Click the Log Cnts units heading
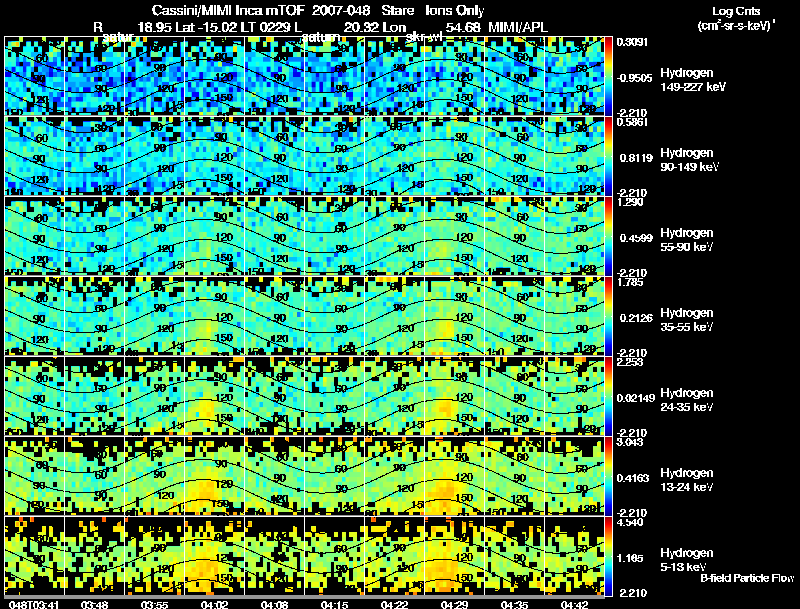This screenshot has width=800, height=609. click(x=736, y=11)
